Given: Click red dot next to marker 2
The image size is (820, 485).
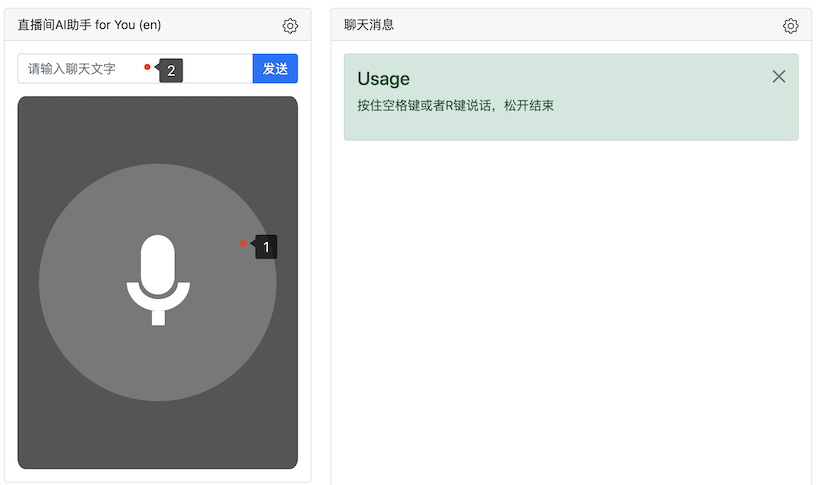Looking at the screenshot, I should tap(147, 67).
